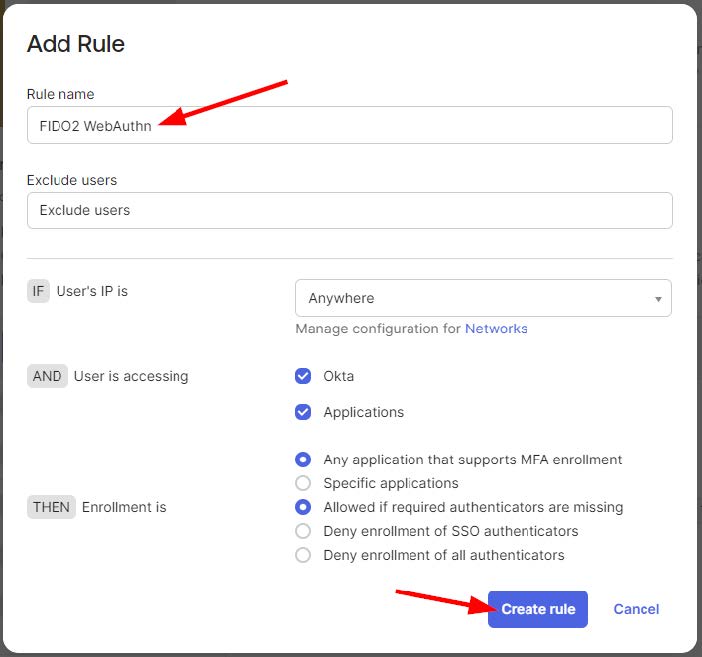This screenshot has height=657, width=702.
Task: Select 'Deny enrollment of all authenticators'
Action: pyautogui.click(x=303, y=555)
